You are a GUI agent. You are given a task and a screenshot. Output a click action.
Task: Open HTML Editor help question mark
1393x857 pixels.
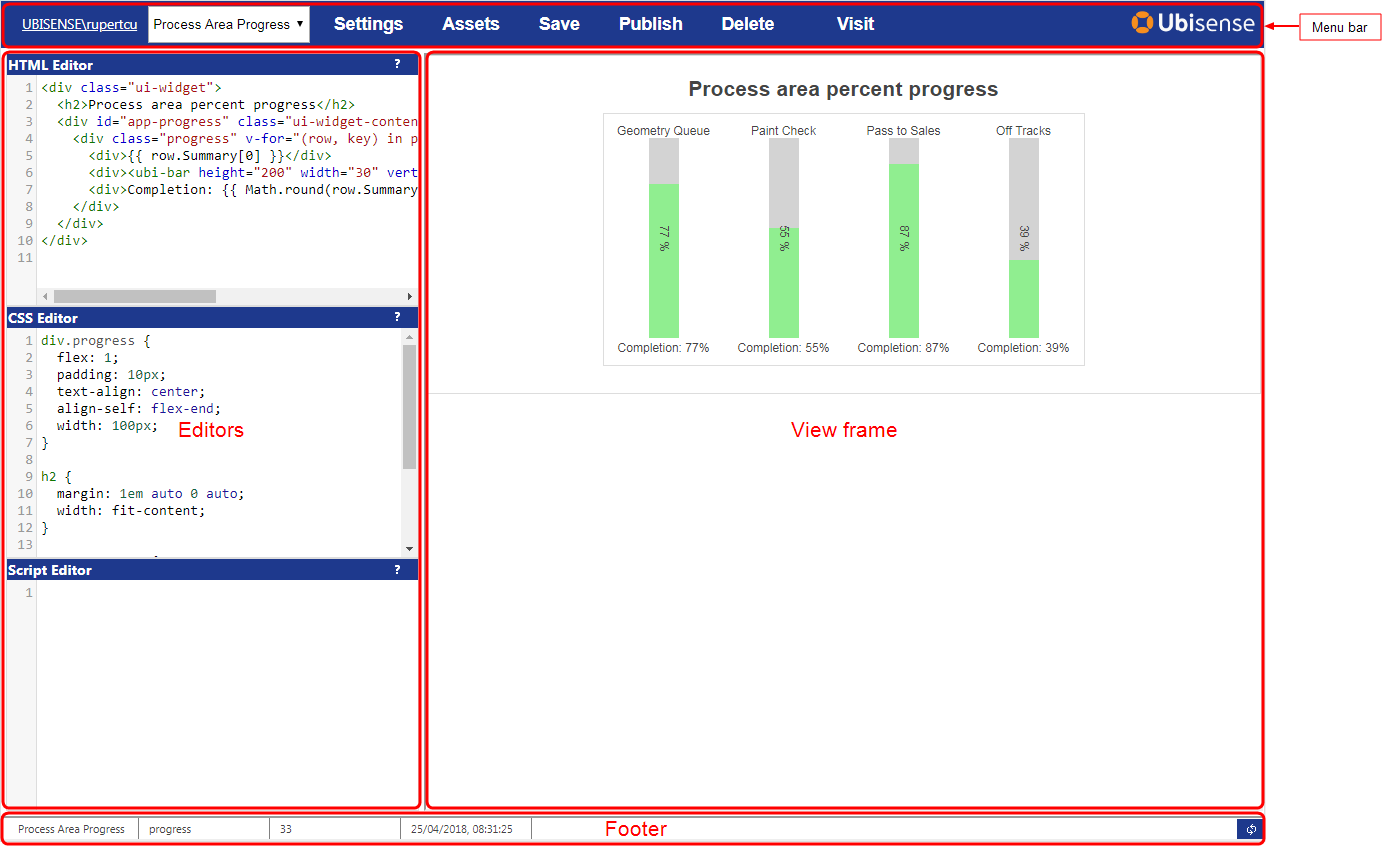[397, 64]
